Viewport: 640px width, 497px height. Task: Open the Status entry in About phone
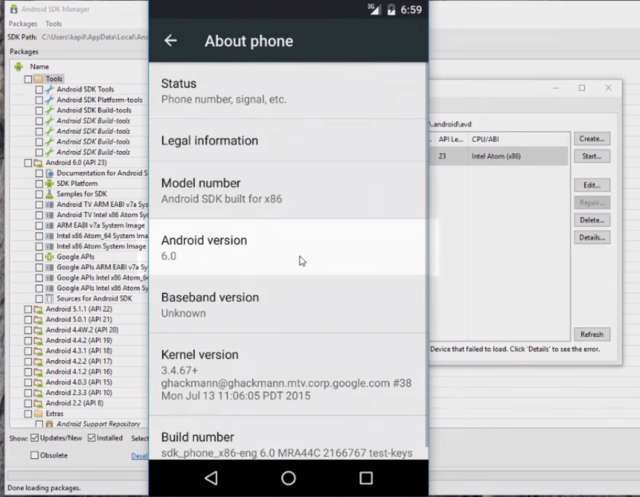(287, 91)
